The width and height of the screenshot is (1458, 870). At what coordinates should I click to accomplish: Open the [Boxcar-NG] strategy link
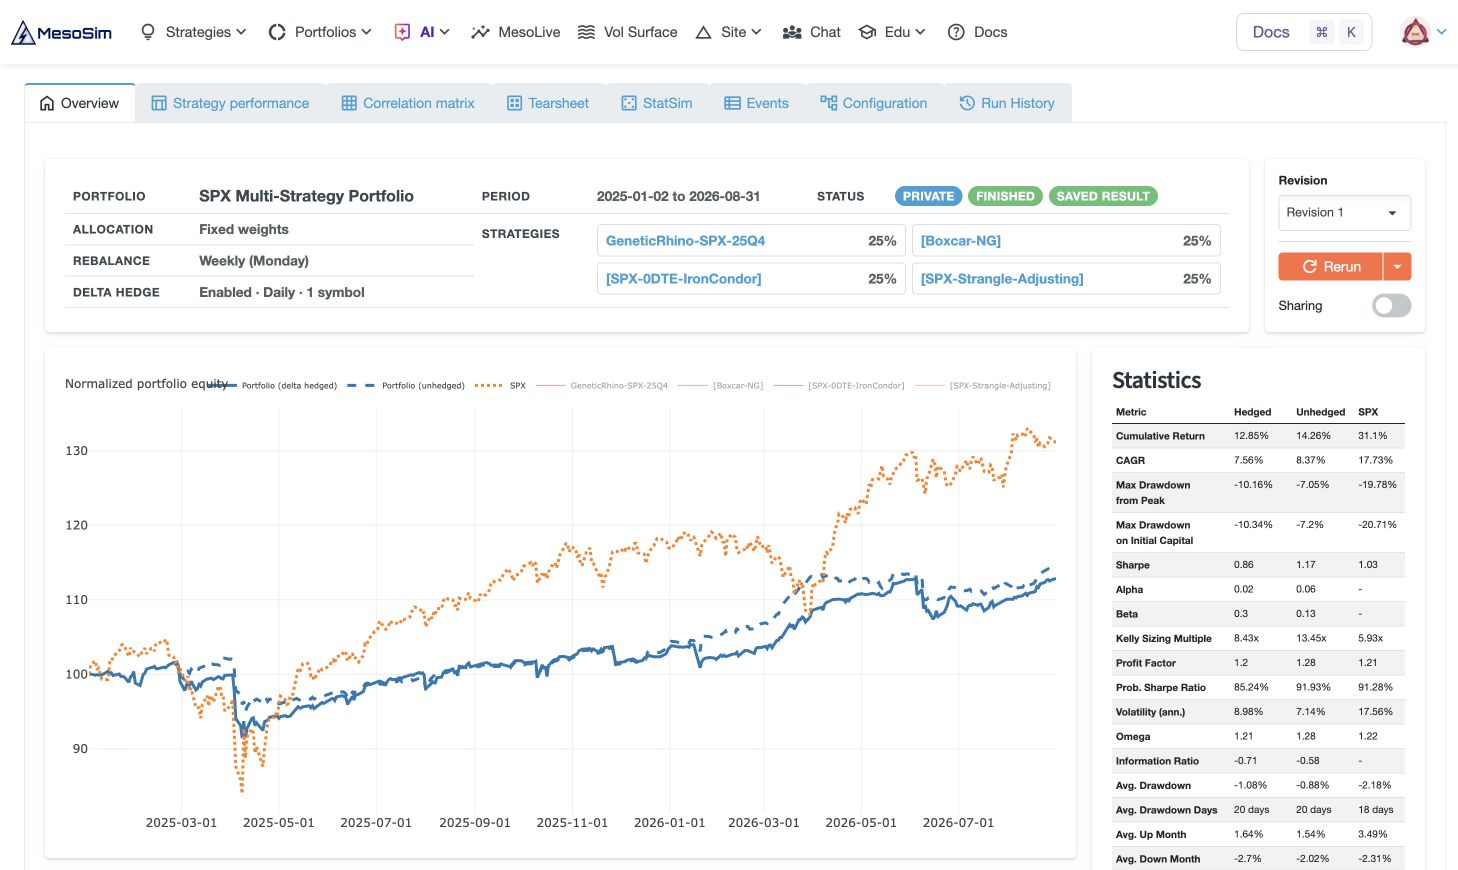960,241
